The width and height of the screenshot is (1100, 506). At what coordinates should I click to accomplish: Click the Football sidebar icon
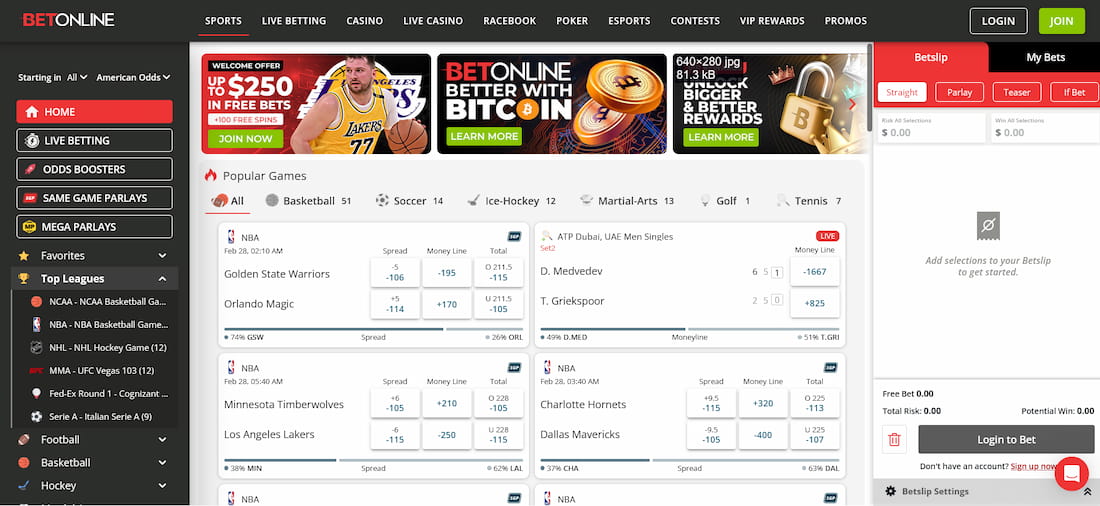[x=24, y=439]
